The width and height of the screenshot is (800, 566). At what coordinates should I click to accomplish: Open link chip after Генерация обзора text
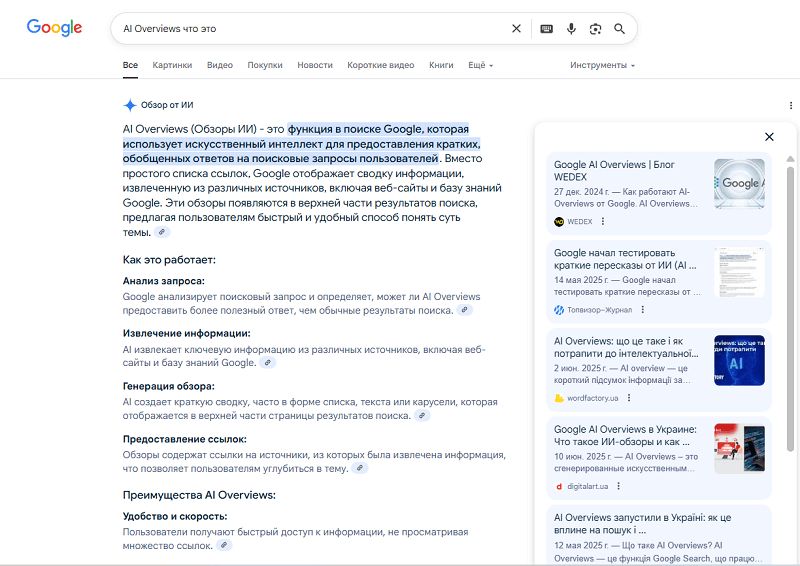click(x=422, y=415)
